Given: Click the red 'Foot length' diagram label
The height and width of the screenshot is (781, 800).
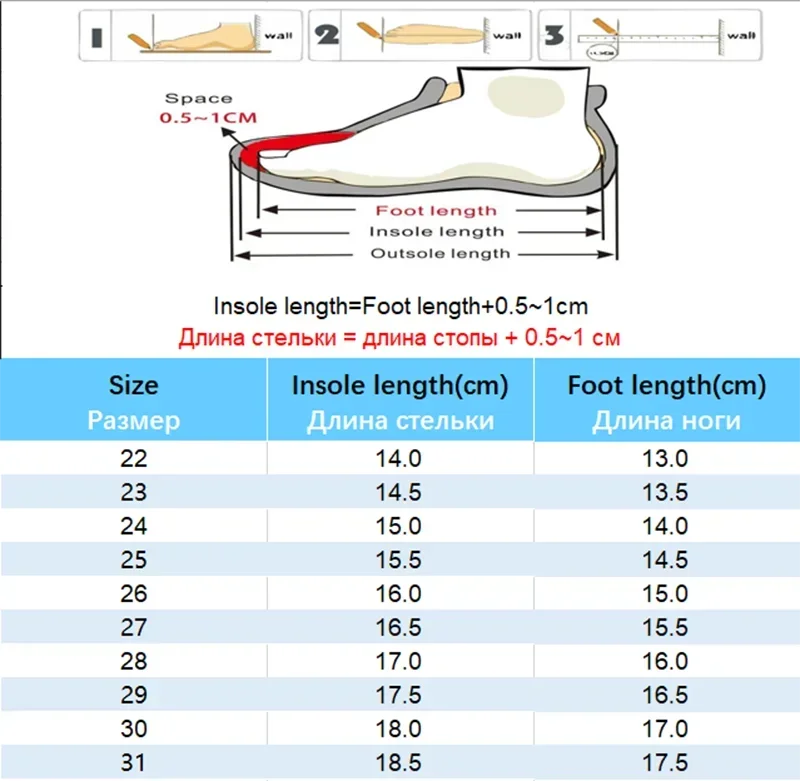Looking at the screenshot, I should (x=436, y=211).
